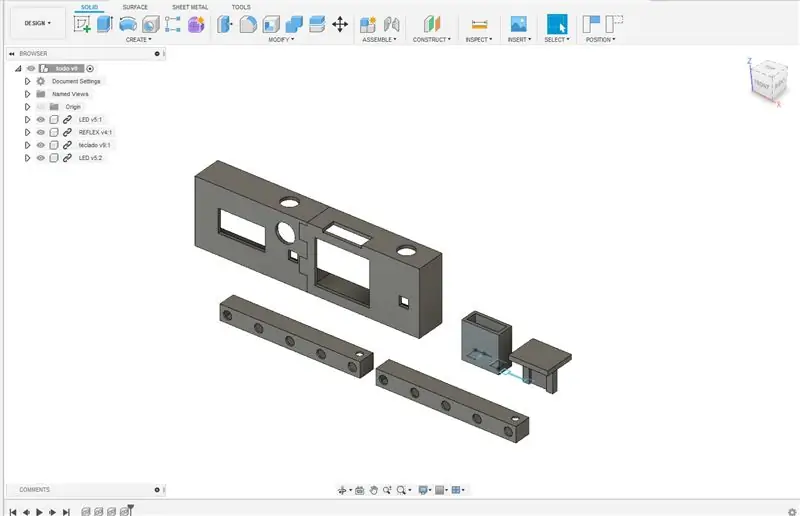This screenshot has height=516, width=800.
Task: Click the Measure ruler icon under Inspect
Action: 479,24
